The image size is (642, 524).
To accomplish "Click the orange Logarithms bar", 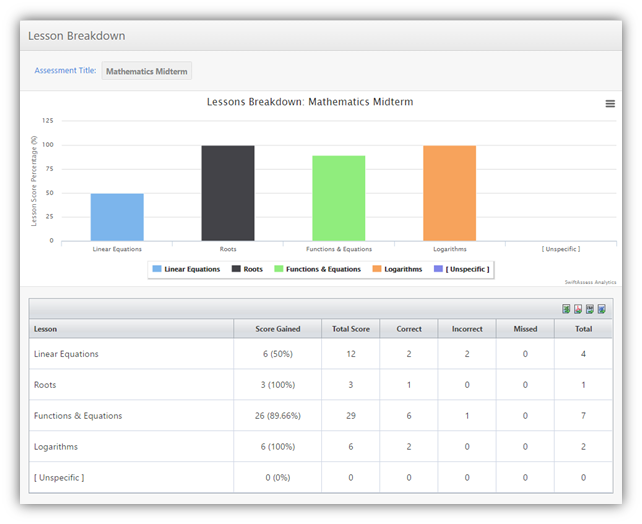I will point(449,193).
